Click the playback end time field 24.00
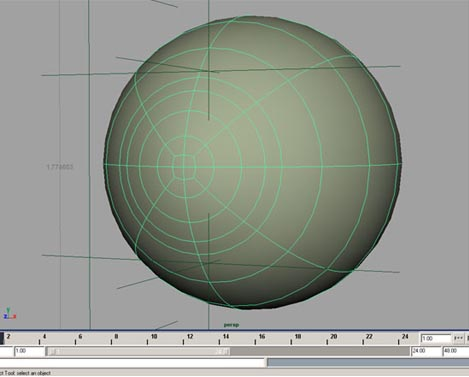 tap(426, 351)
